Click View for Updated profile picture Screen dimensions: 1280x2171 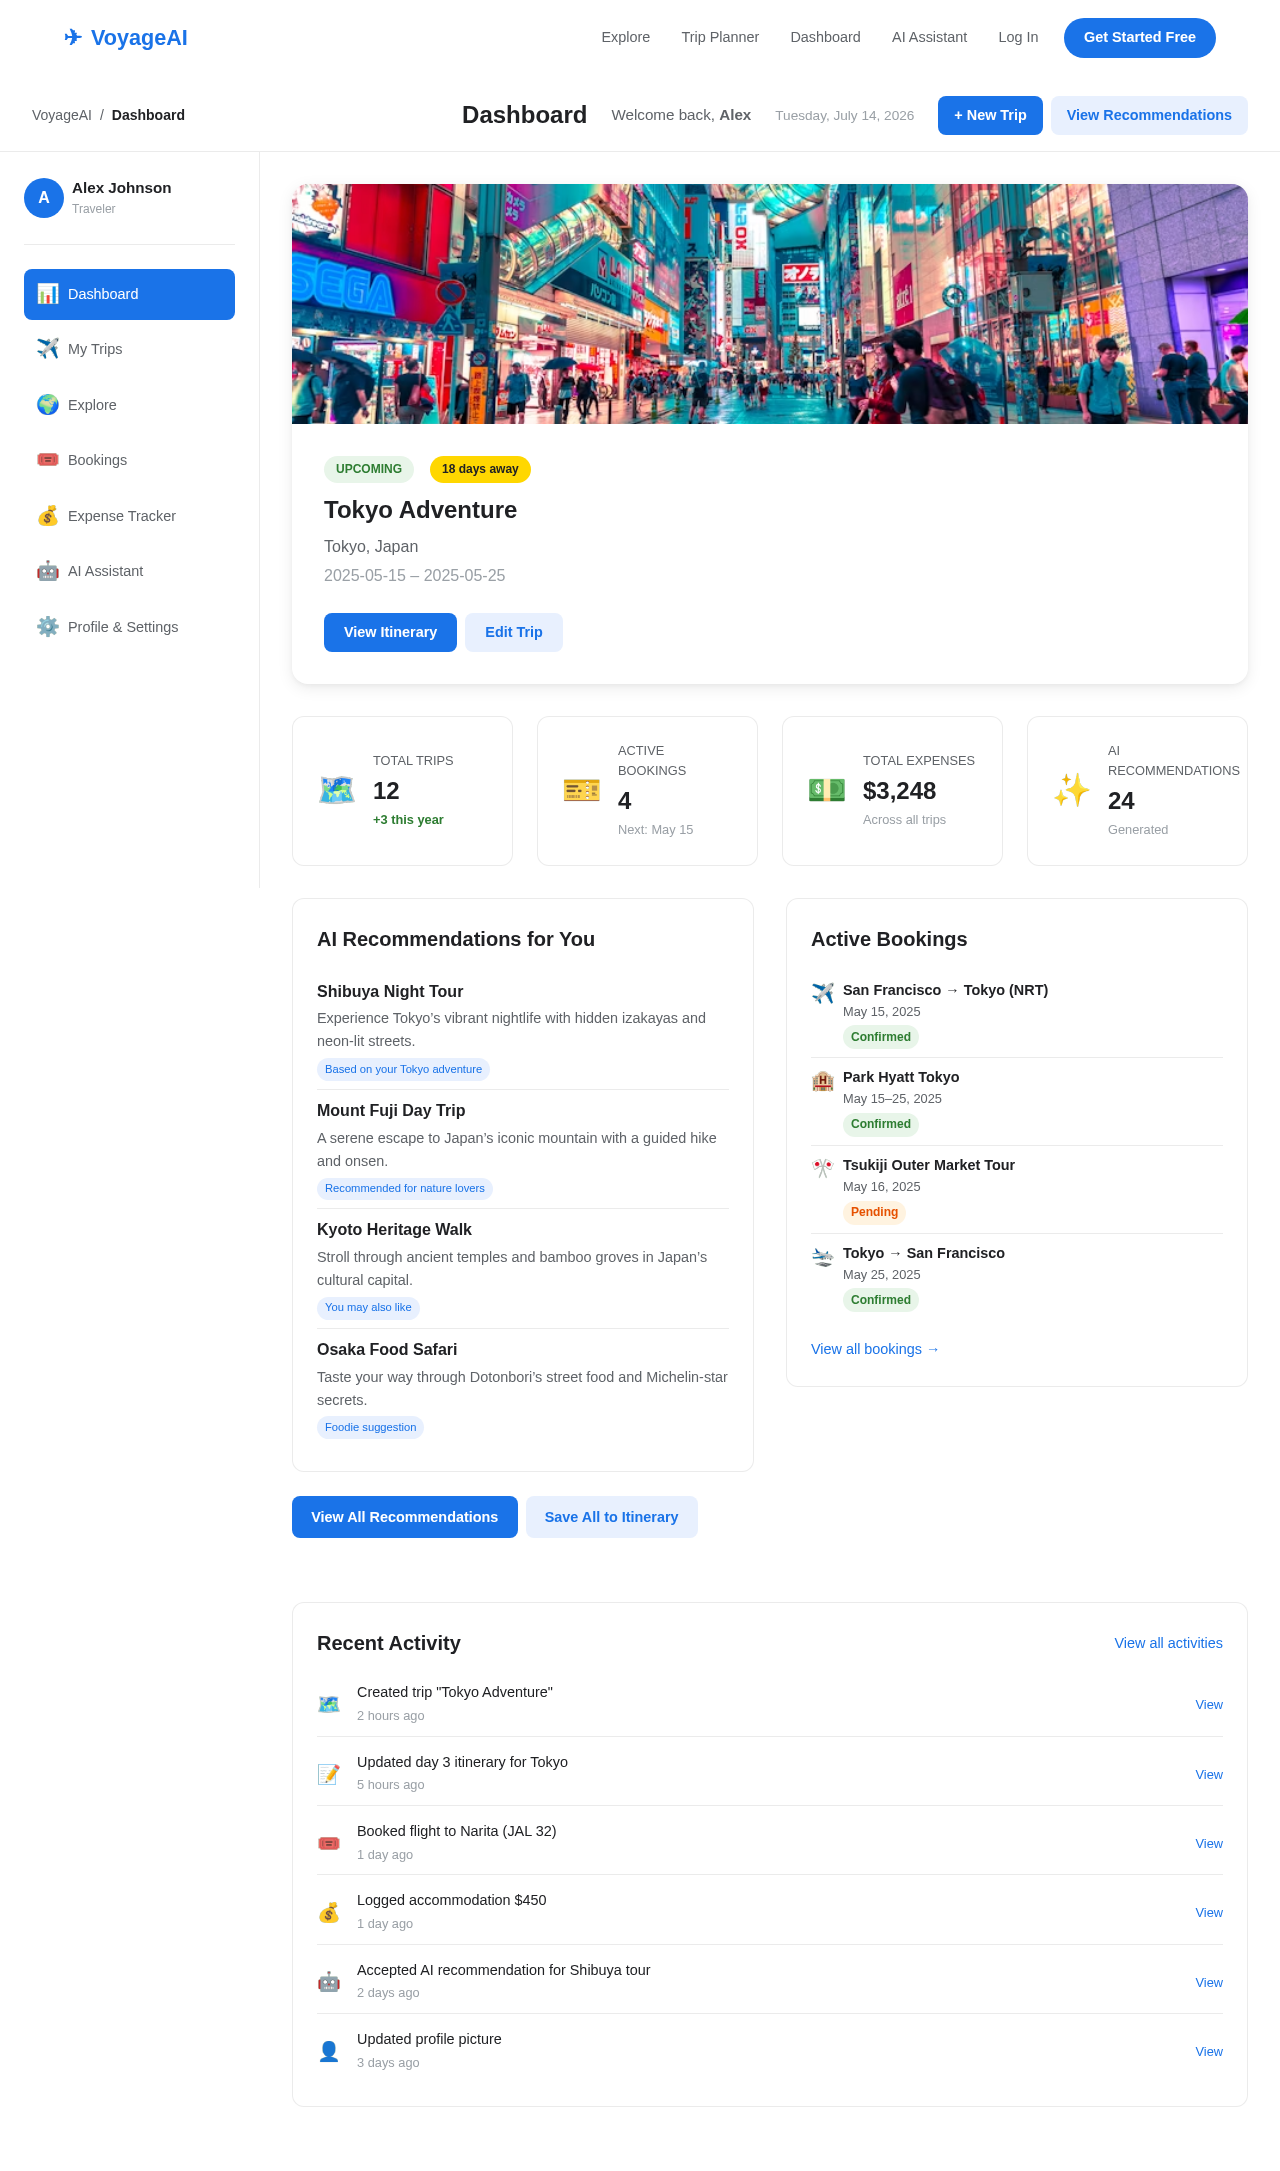(x=1209, y=2052)
